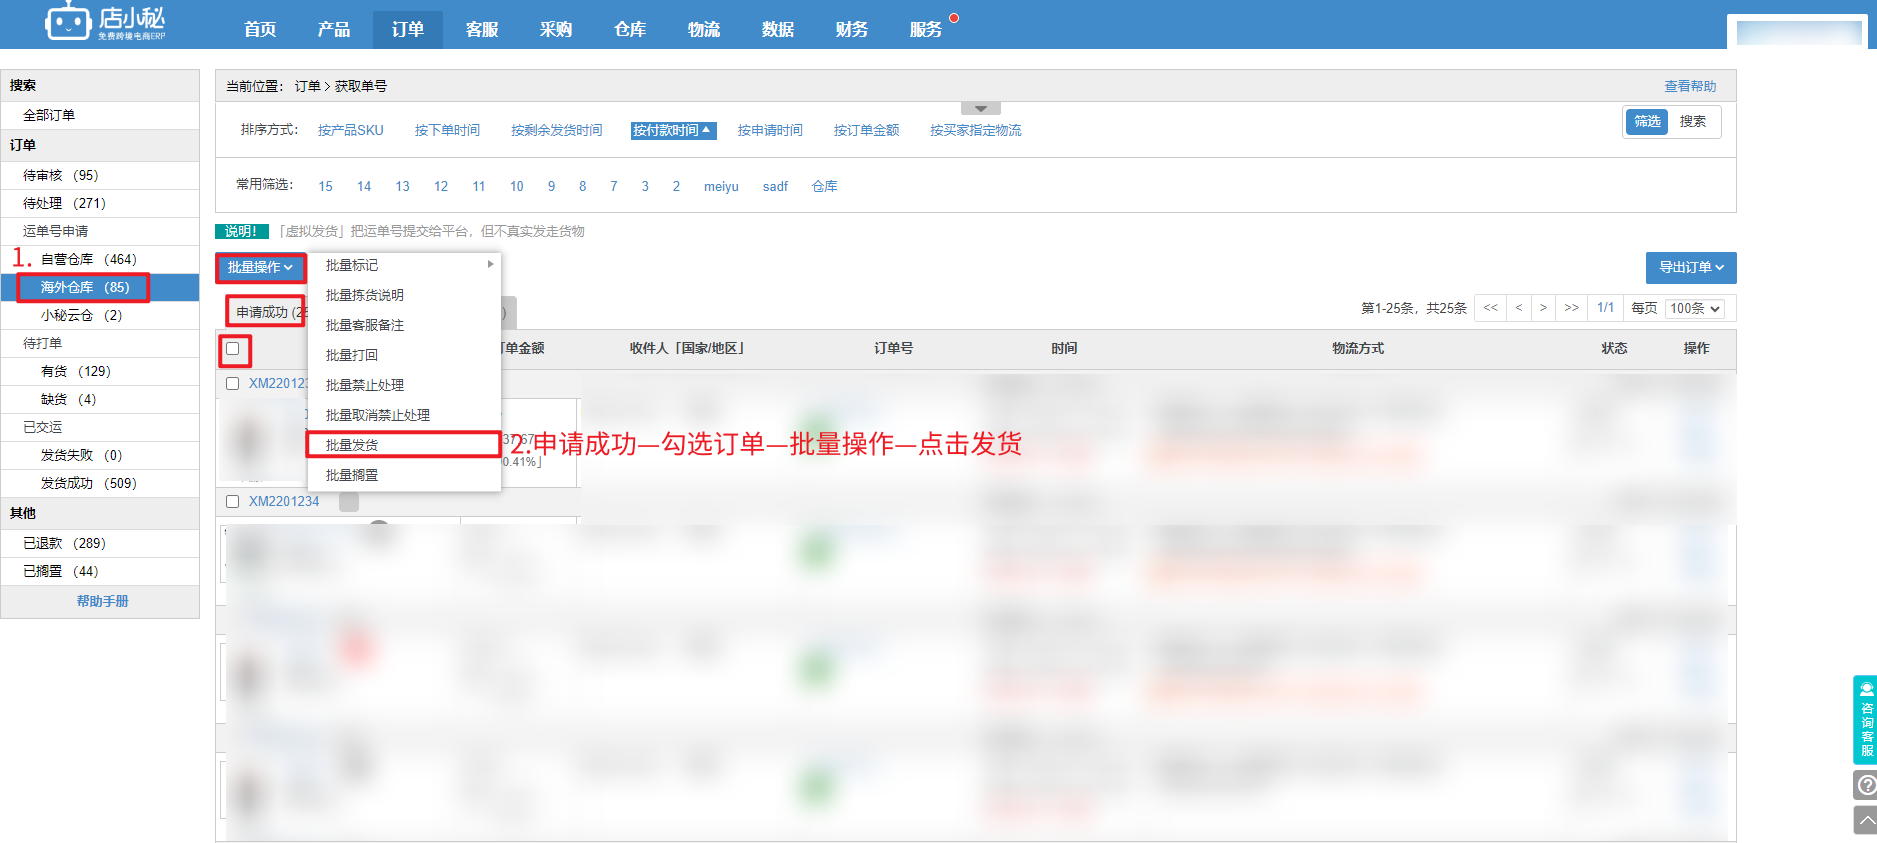Click the back-to-top arrow icon
Viewport: 1877px width, 843px height.
(1865, 821)
